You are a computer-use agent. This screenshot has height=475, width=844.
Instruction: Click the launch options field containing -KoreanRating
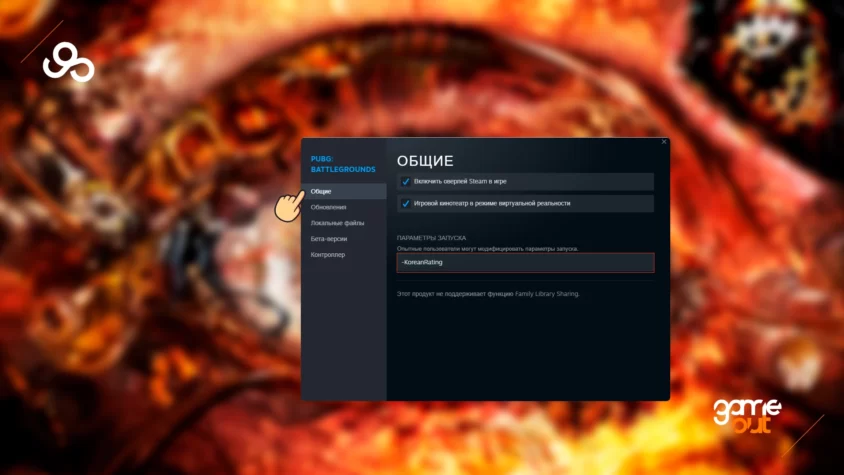click(x=525, y=262)
